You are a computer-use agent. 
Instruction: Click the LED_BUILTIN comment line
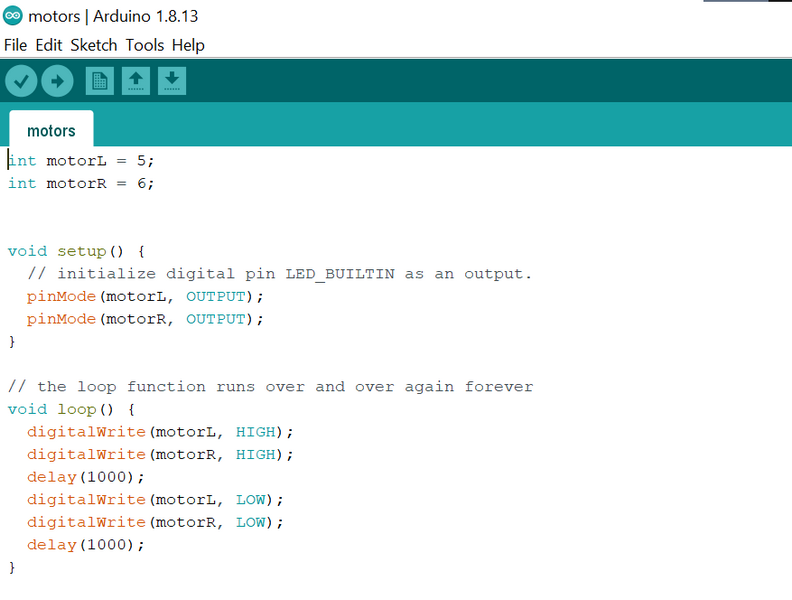pyautogui.click(x=280, y=274)
